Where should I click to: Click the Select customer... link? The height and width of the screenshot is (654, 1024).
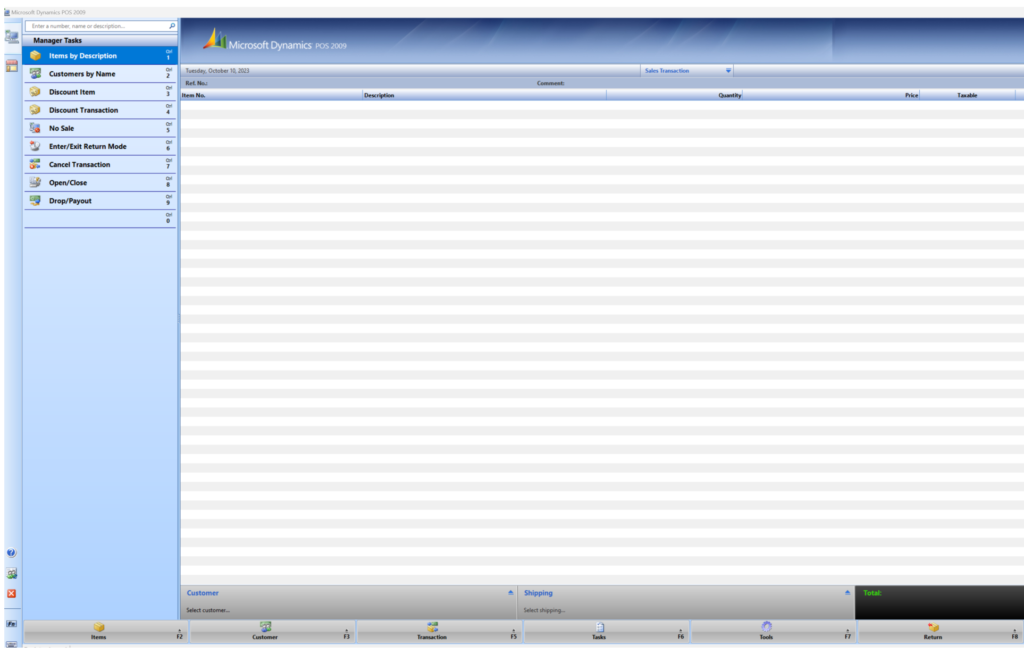click(208, 610)
